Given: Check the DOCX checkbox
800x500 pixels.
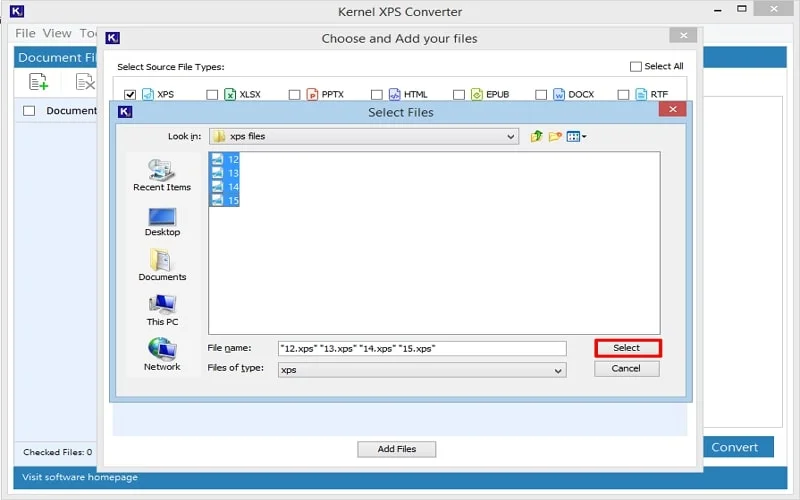Looking at the screenshot, I should 541,94.
